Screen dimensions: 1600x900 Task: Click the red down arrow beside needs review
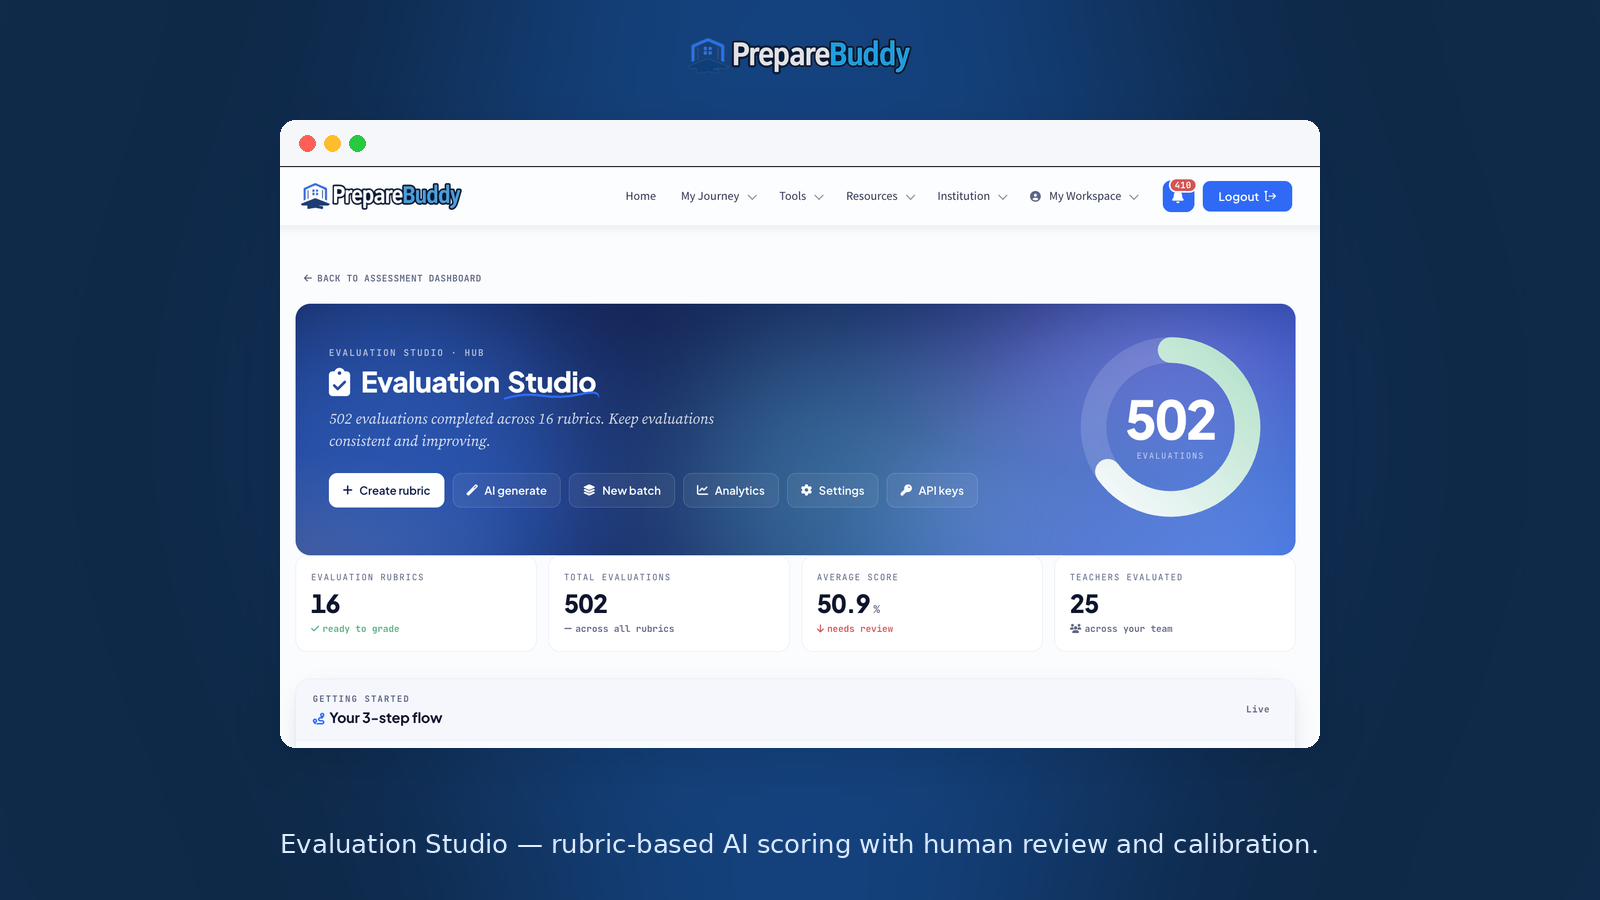click(820, 629)
